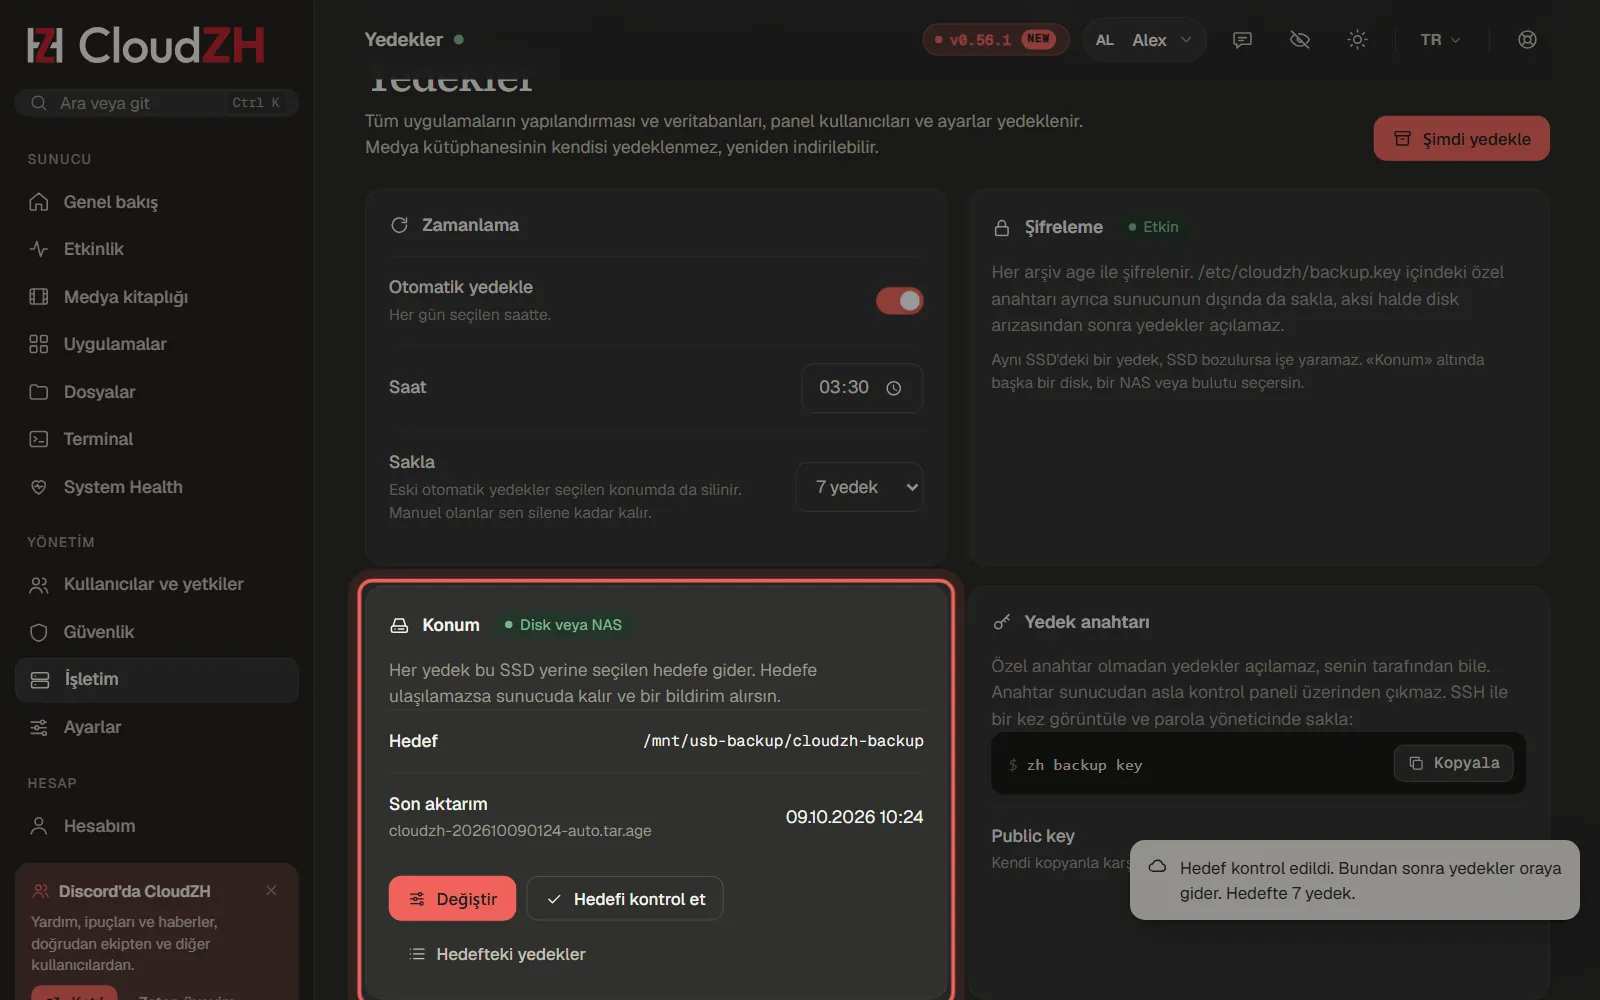Image resolution: width=1600 pixels, height=1000 pixels.
Task: Open Dosyalar sidebar item
Action: point(156,392)
